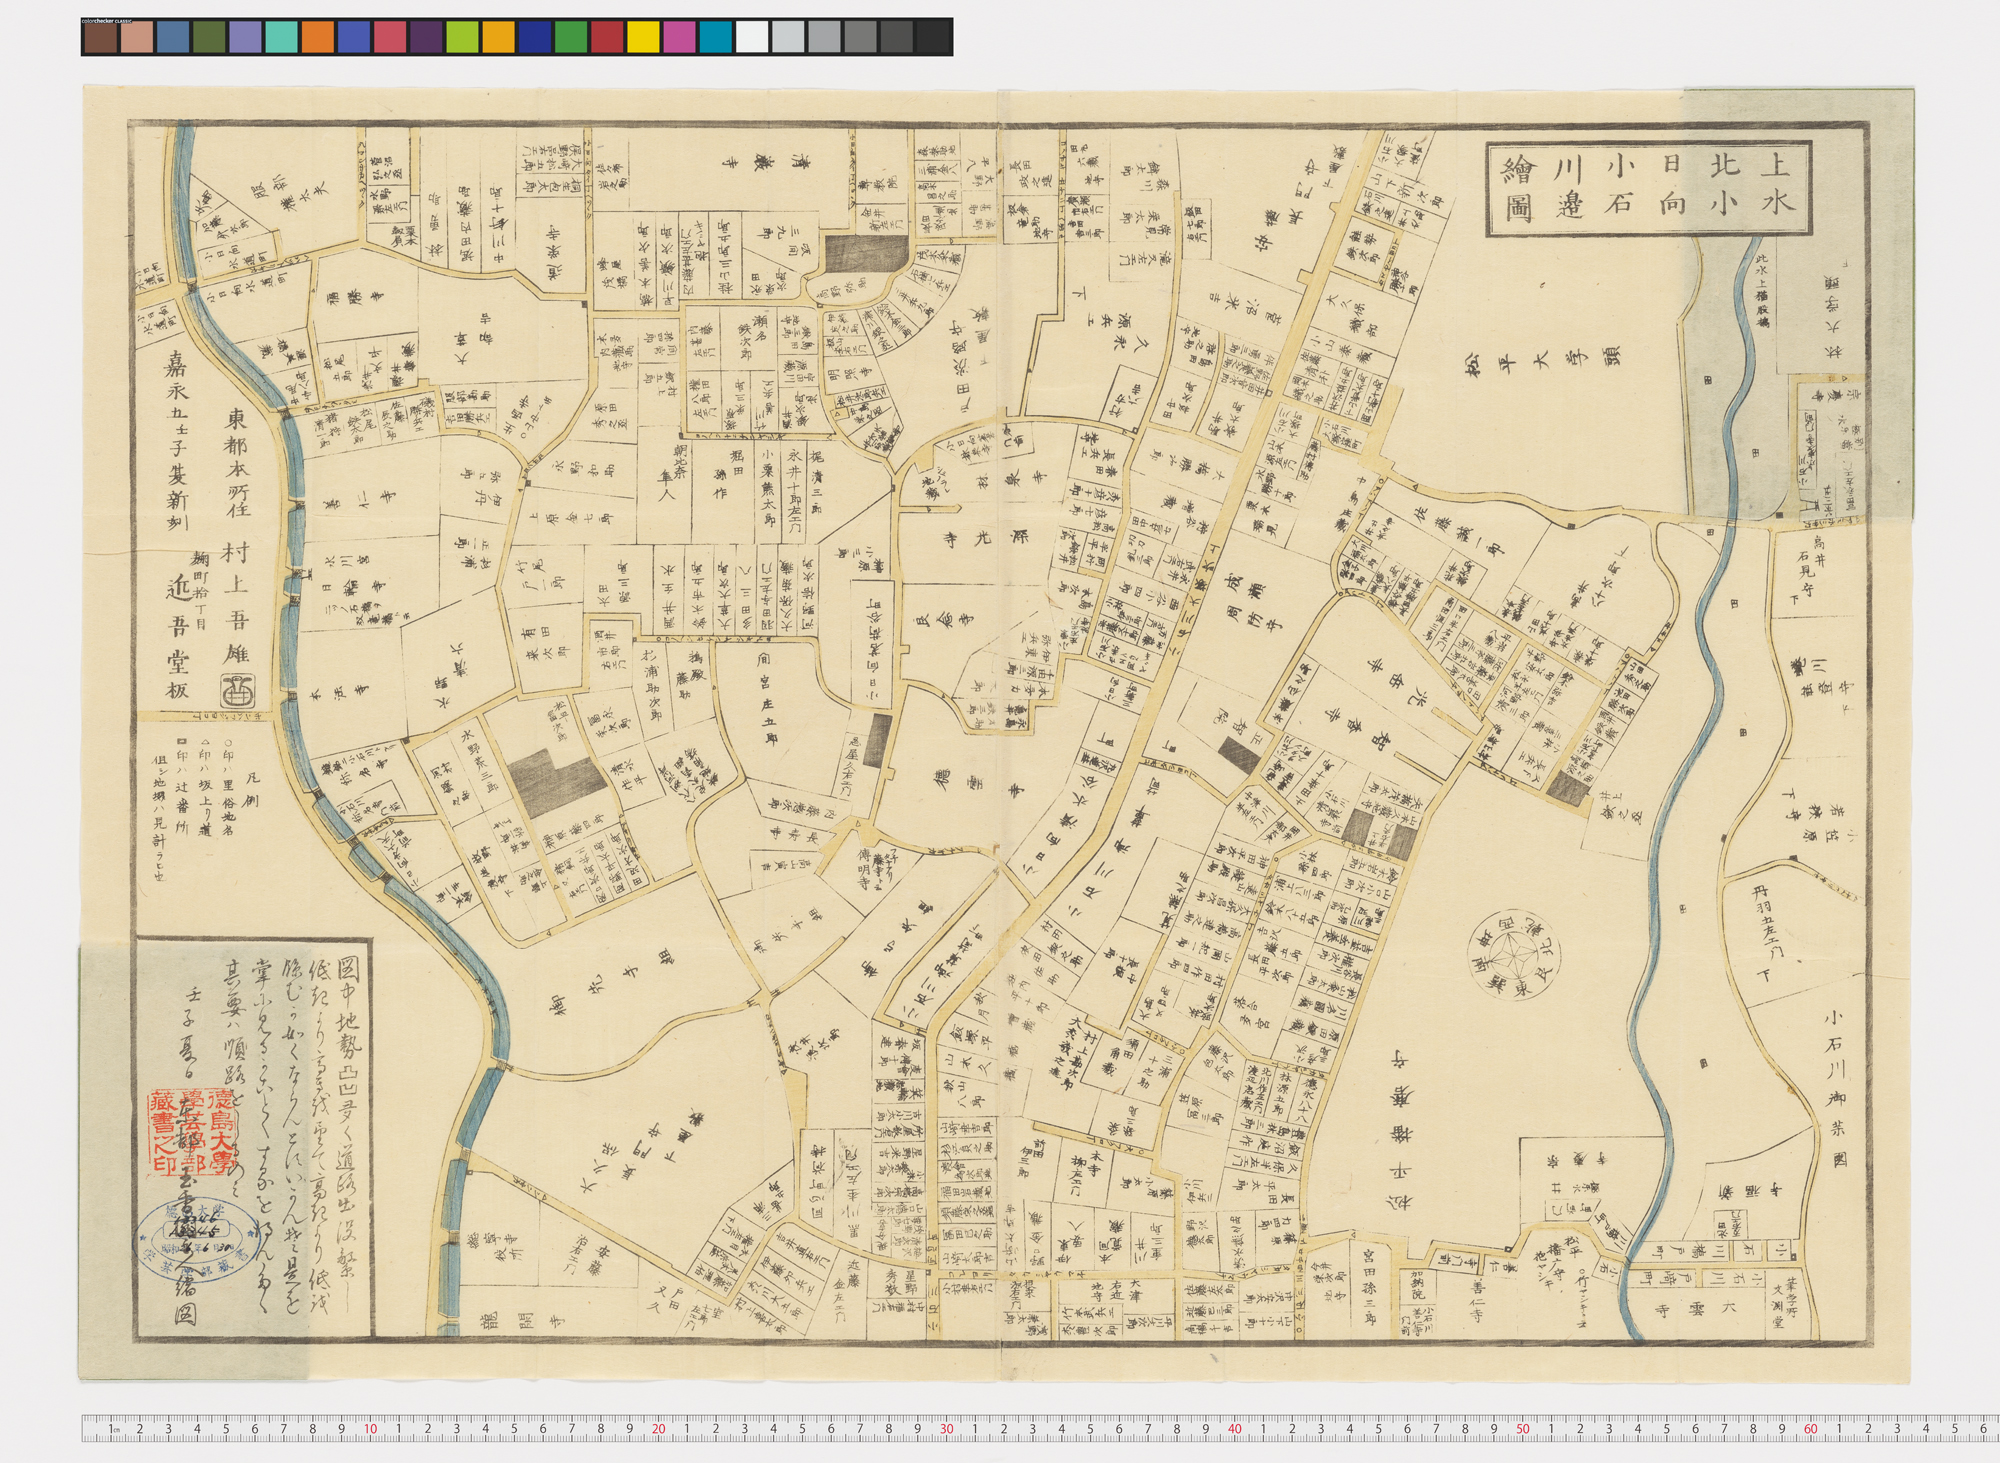Click the small publisher seal under 村上吾雄
2000x1463 pixels.
point(237,689)
